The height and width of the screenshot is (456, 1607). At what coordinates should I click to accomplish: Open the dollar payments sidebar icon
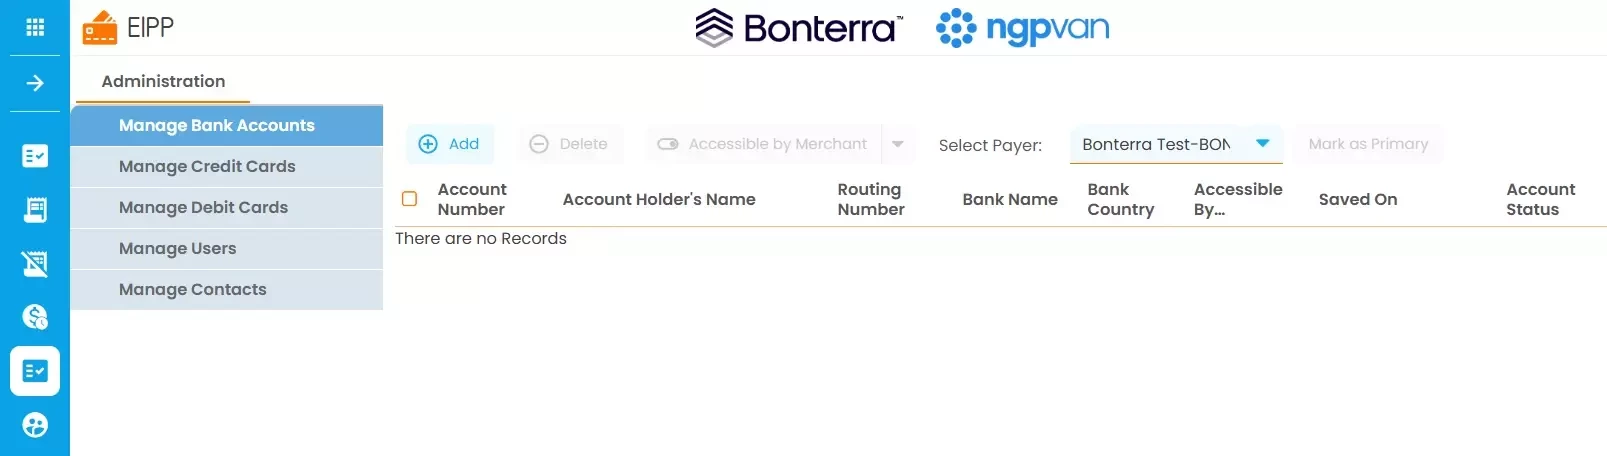(35, 317)
